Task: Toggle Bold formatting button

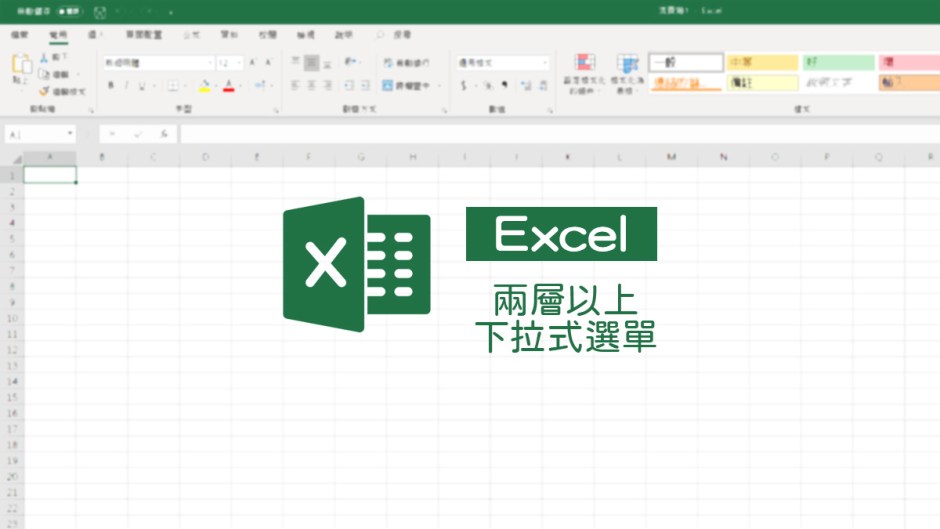Action: click(110, 86)
